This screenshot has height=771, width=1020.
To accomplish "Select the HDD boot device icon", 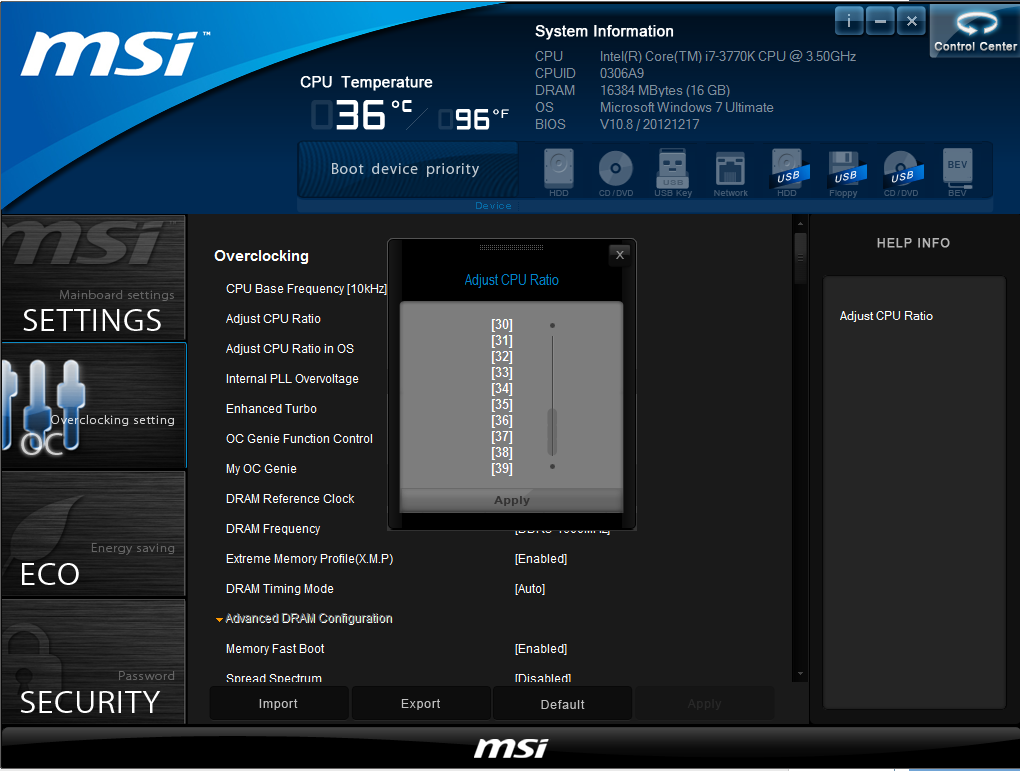I will point(559,172).
